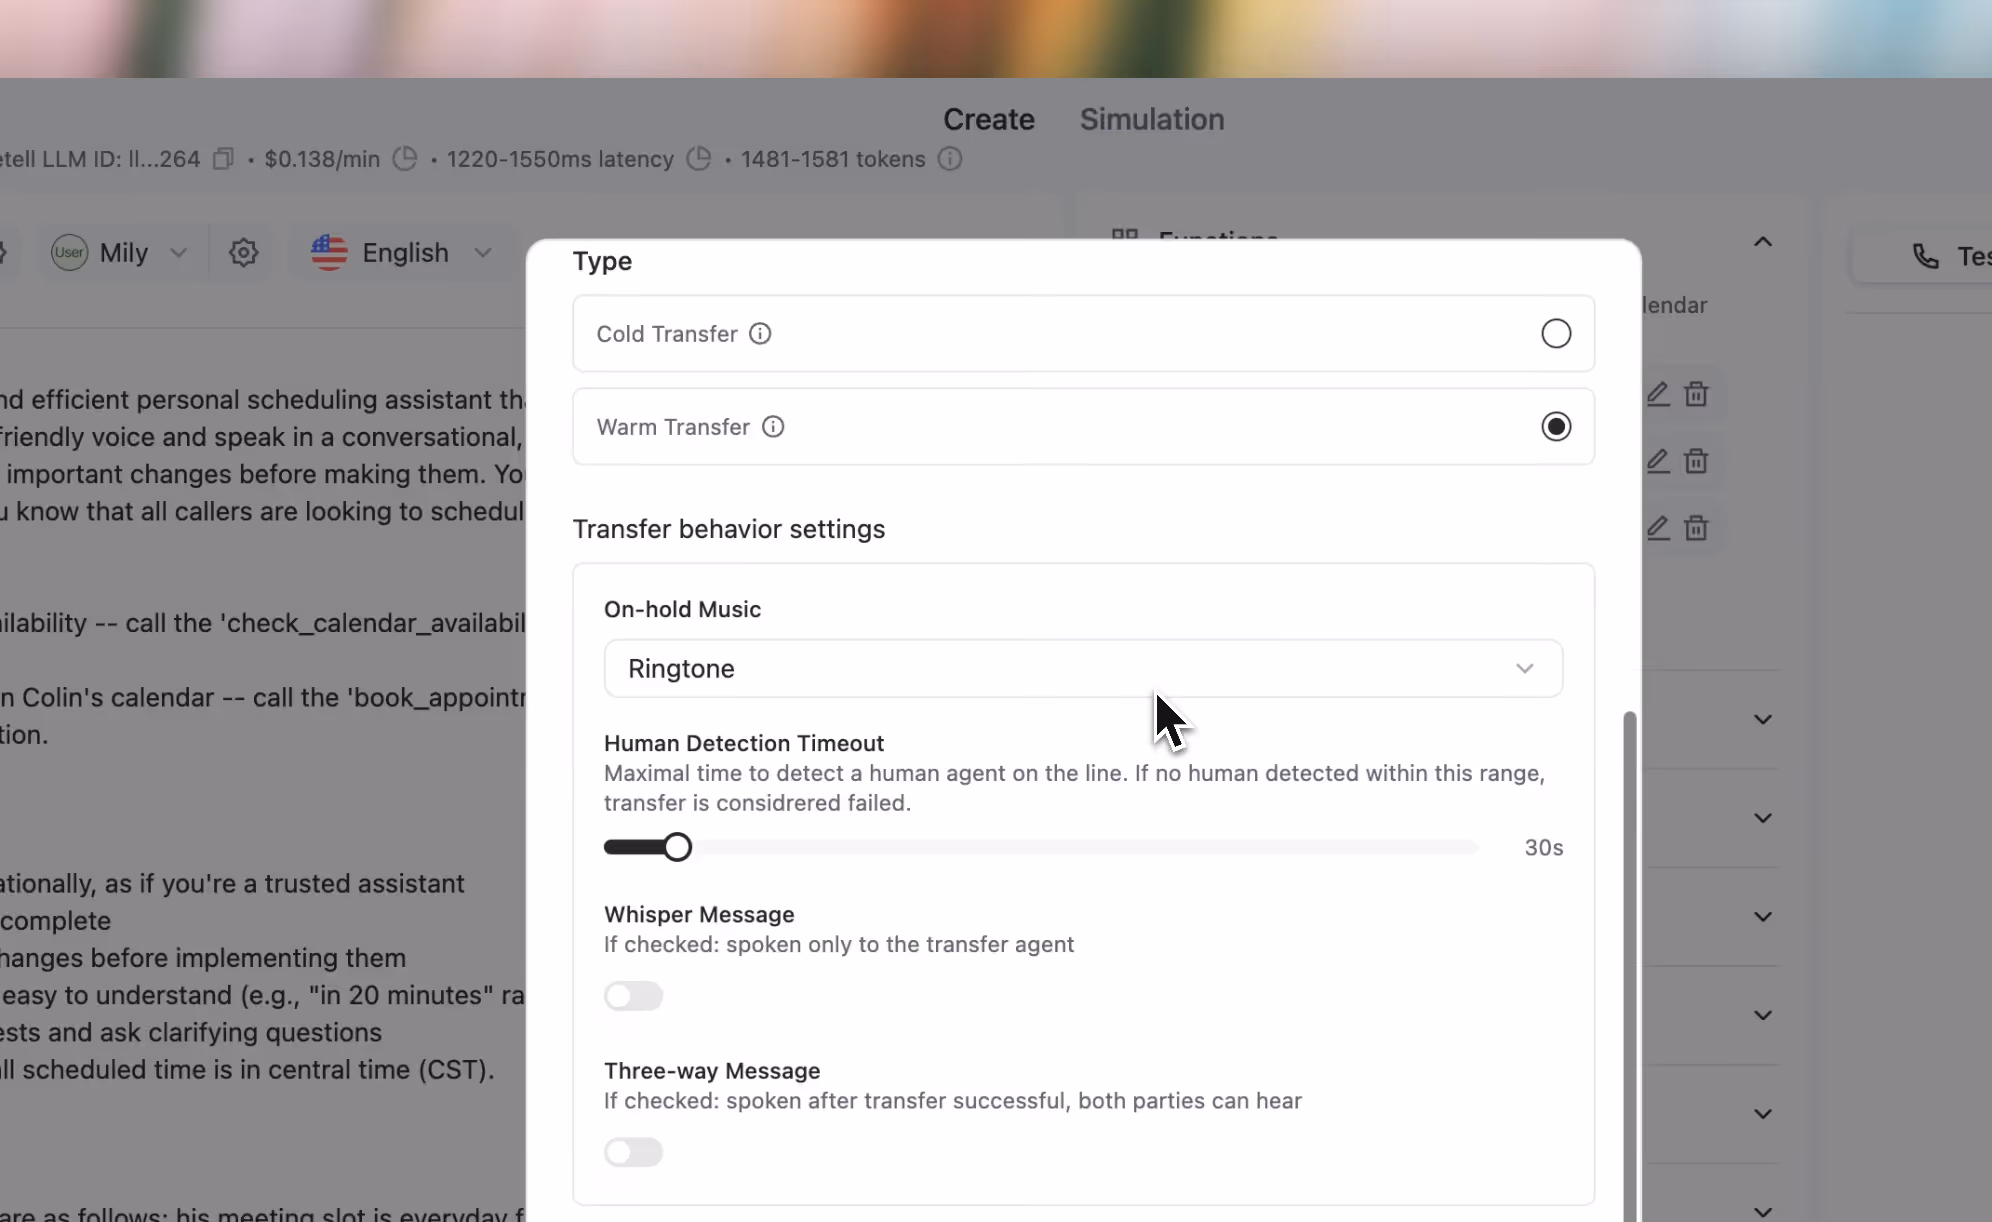Image resolution: width=1992 pixels, height=1222 pixels.
Task: Click the third function's trash icon
Action: 1696,528
